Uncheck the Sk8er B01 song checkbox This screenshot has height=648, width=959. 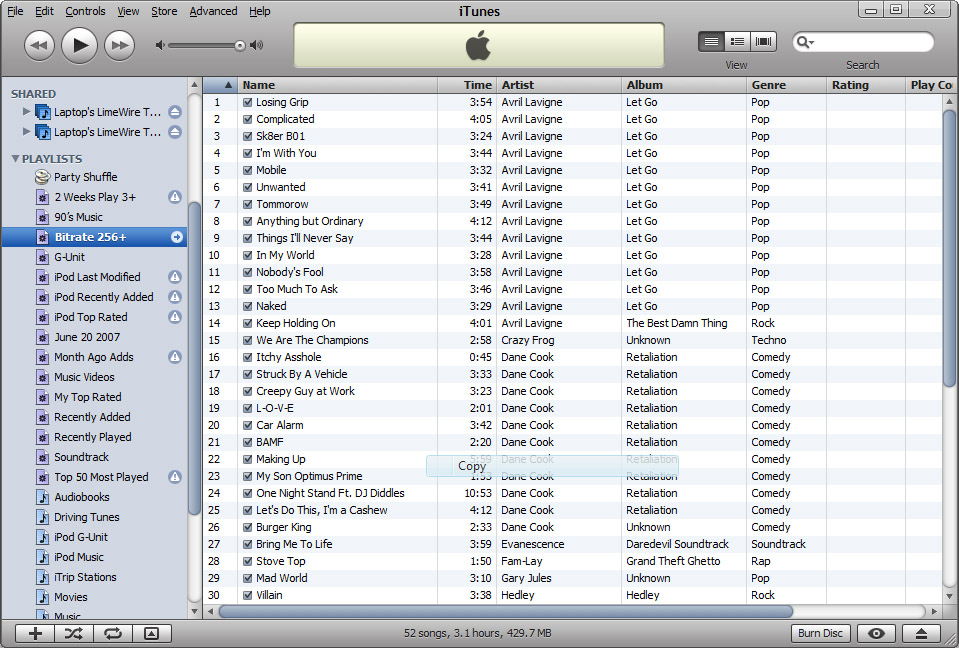point(248,136)
